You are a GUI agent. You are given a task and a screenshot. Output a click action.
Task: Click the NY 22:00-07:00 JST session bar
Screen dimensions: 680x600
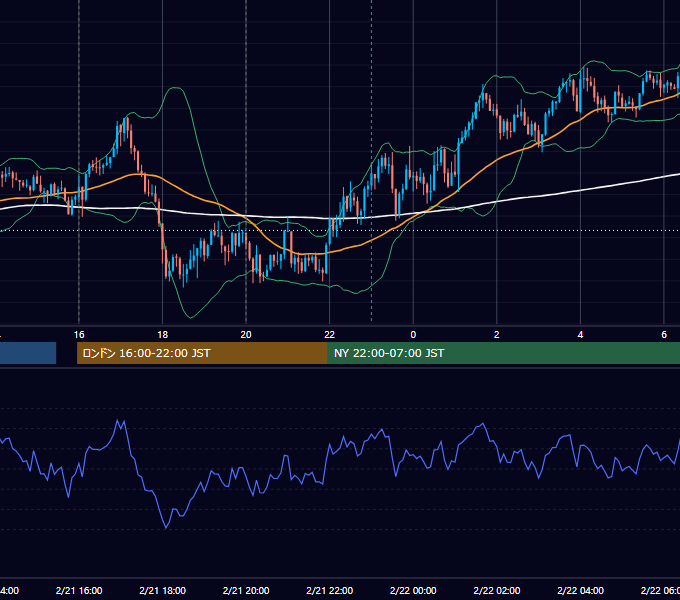tap(503, 353)
